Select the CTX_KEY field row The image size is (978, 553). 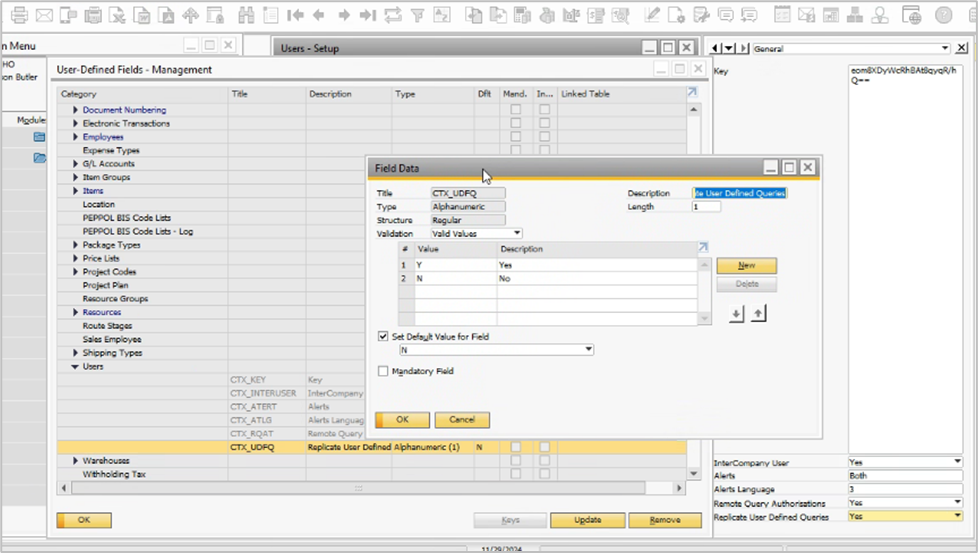[250, 380]
